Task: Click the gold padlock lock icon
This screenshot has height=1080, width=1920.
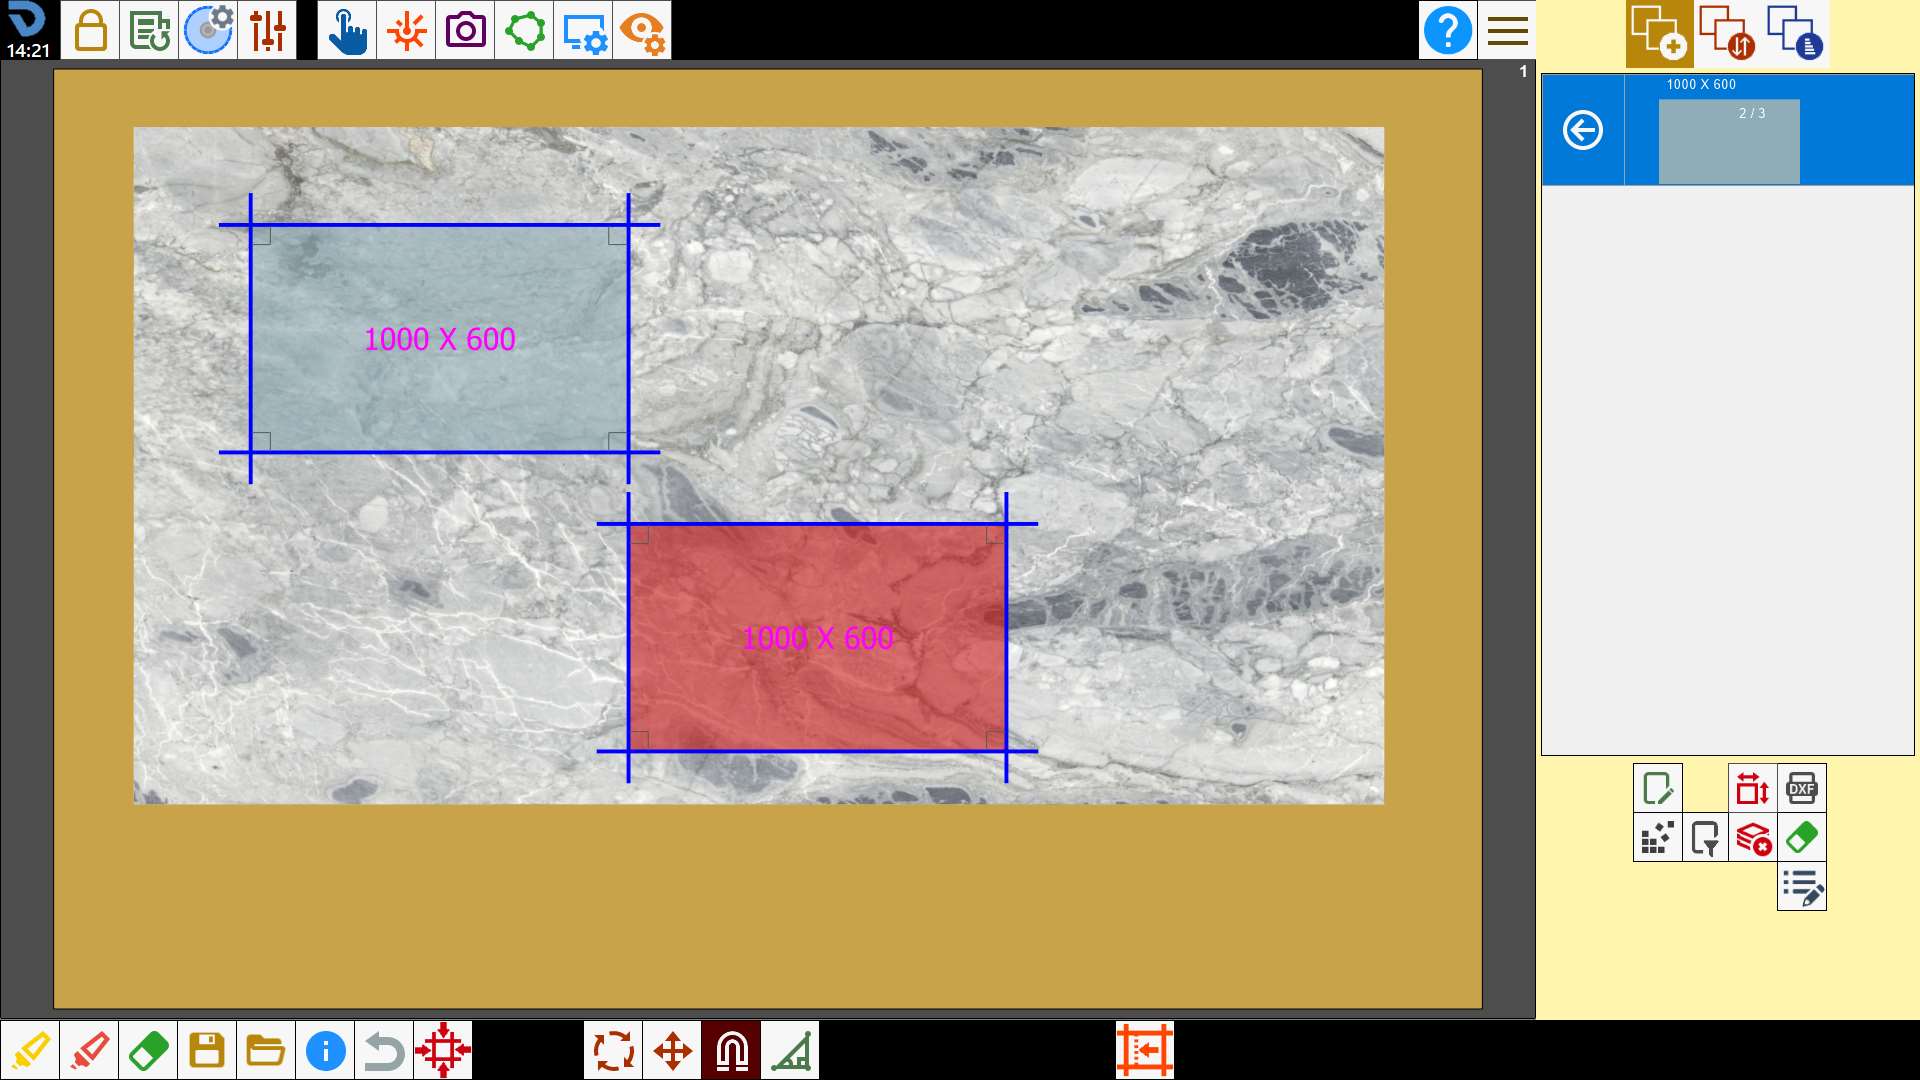Action: pos(90,30)
